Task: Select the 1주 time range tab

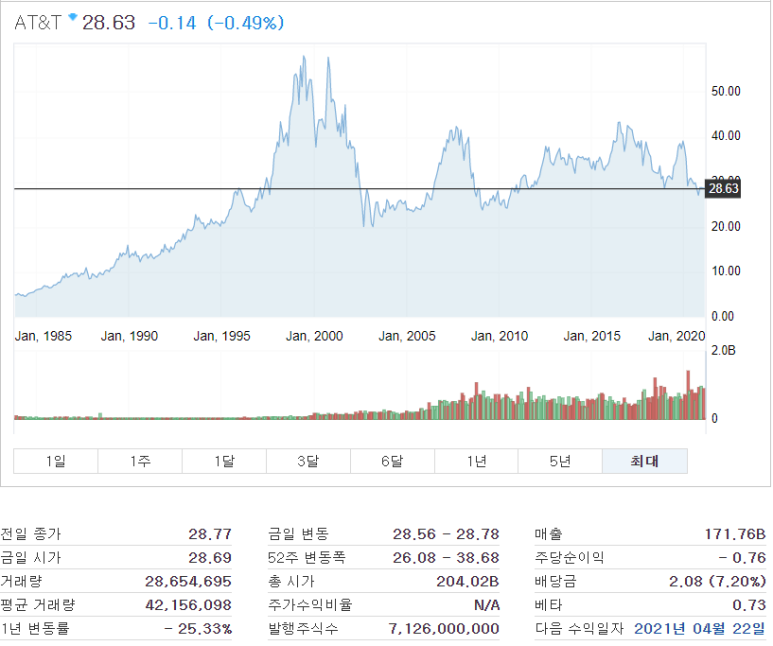Action: [x=140, y=461]
